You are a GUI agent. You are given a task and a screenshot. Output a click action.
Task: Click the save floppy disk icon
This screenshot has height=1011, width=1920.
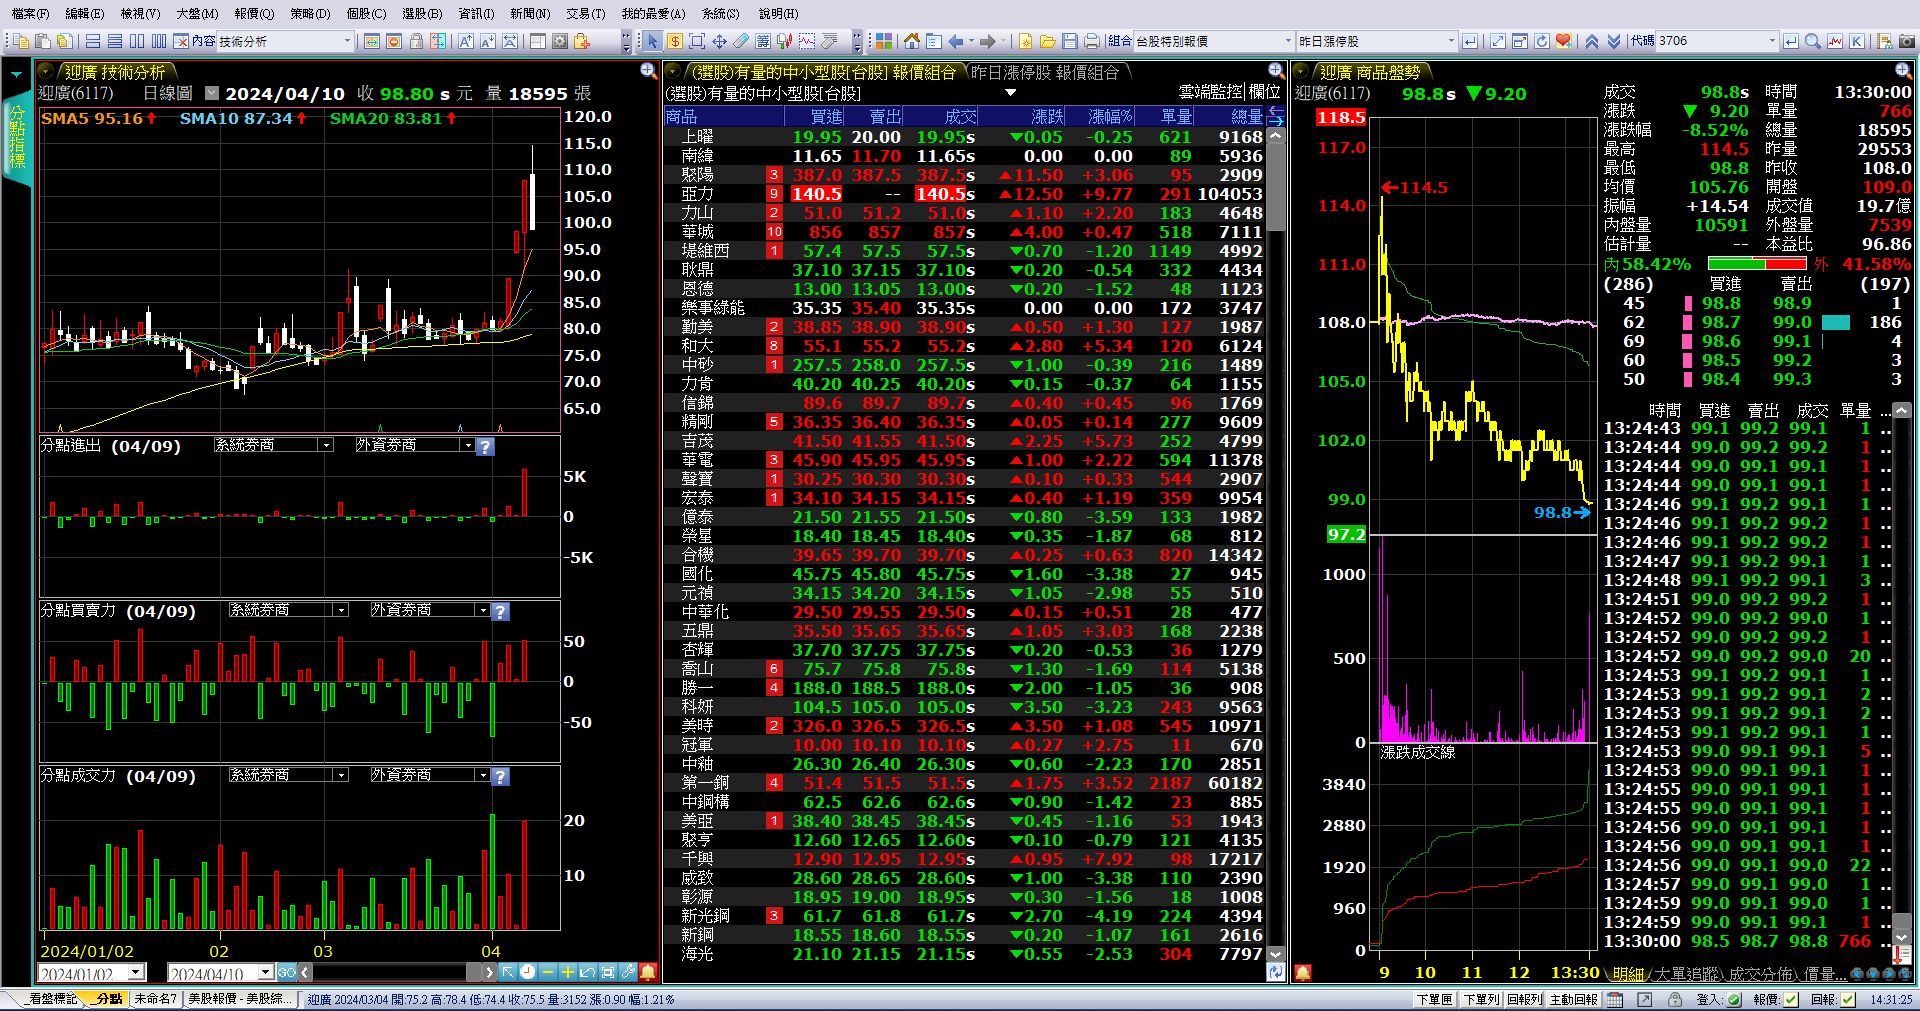point(1069,41)
